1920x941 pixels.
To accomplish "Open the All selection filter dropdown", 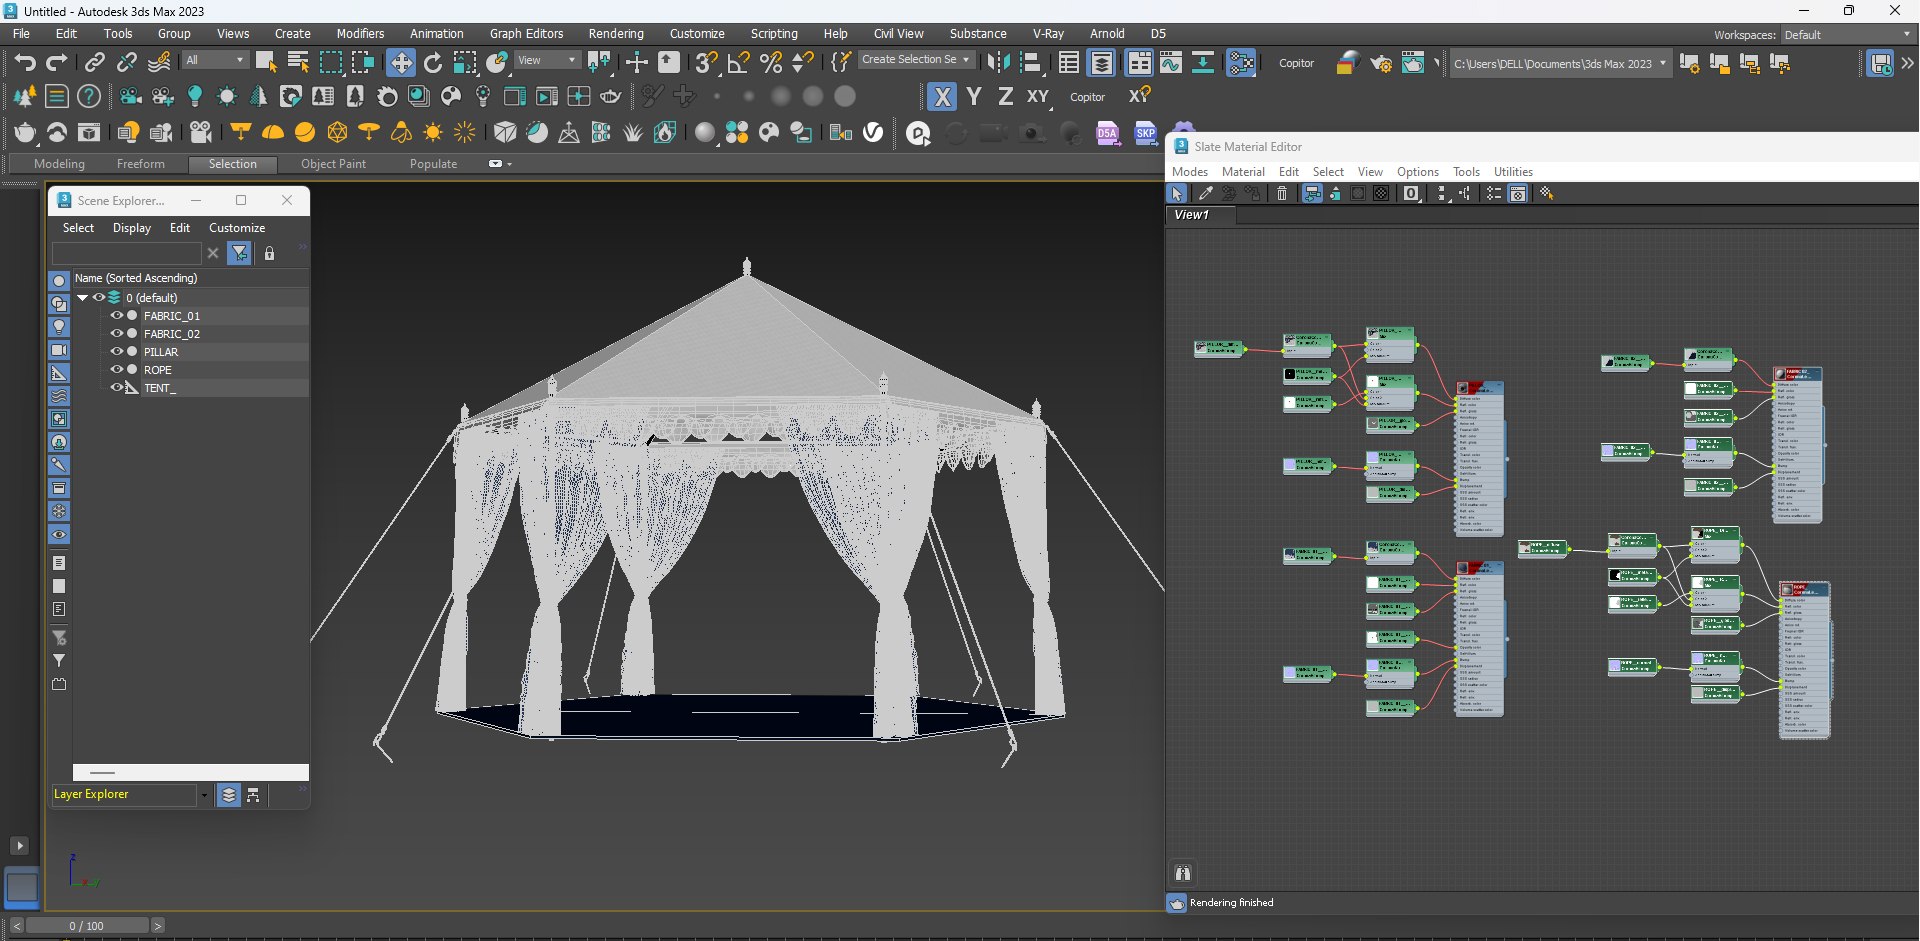I will click(214, 60).
